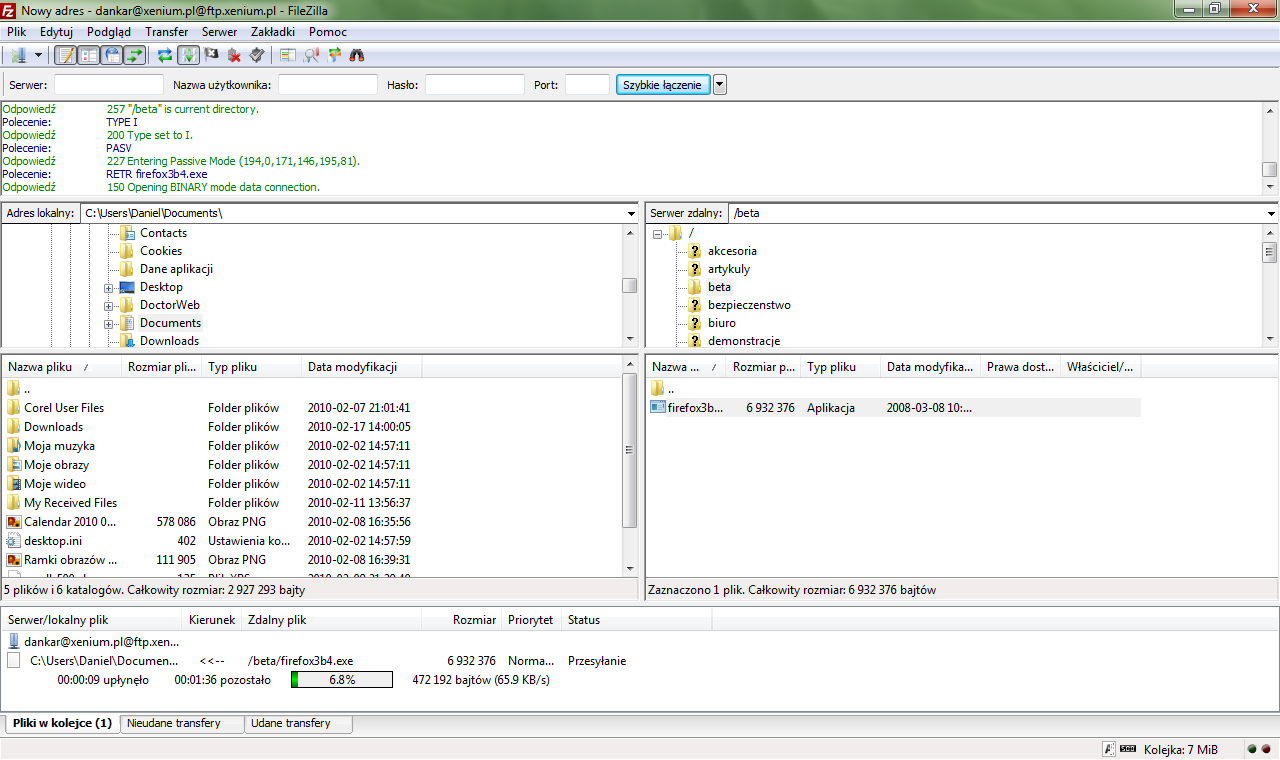The image size is (1280, 760).
Task: Click the Port input field
Action: [587, 85]
